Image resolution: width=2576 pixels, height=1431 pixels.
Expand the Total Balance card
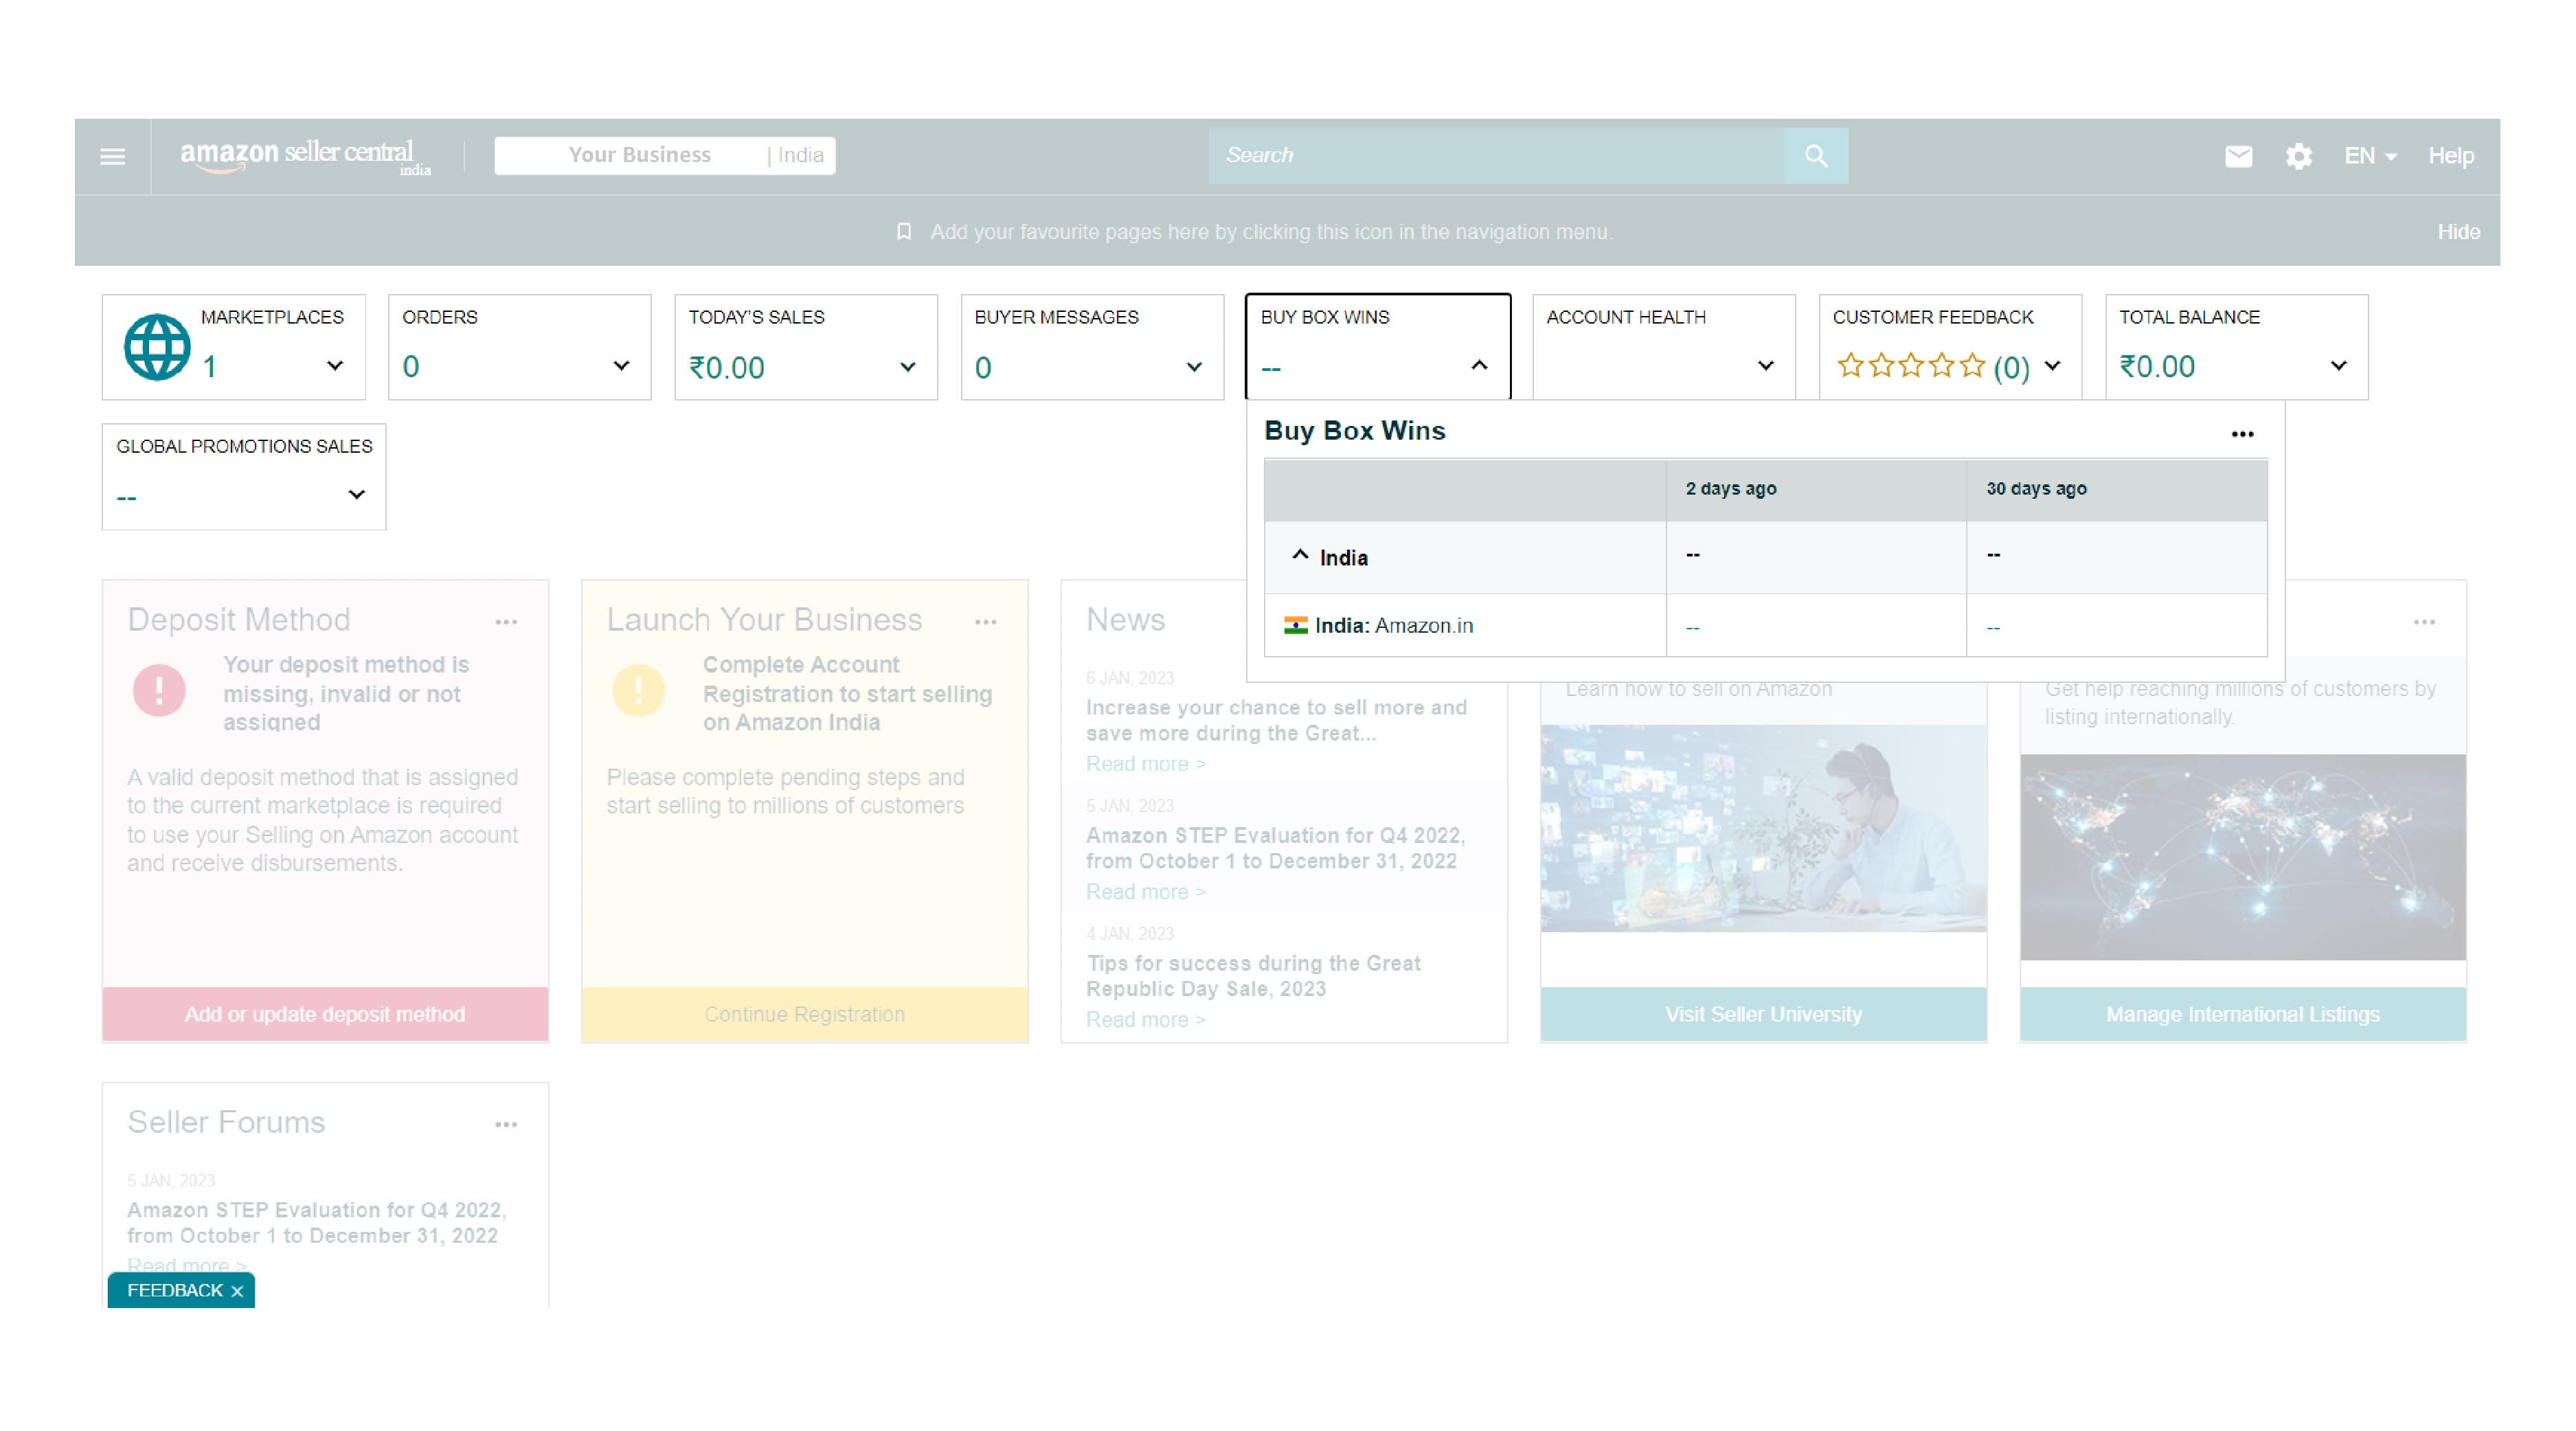pos(2338,366)
